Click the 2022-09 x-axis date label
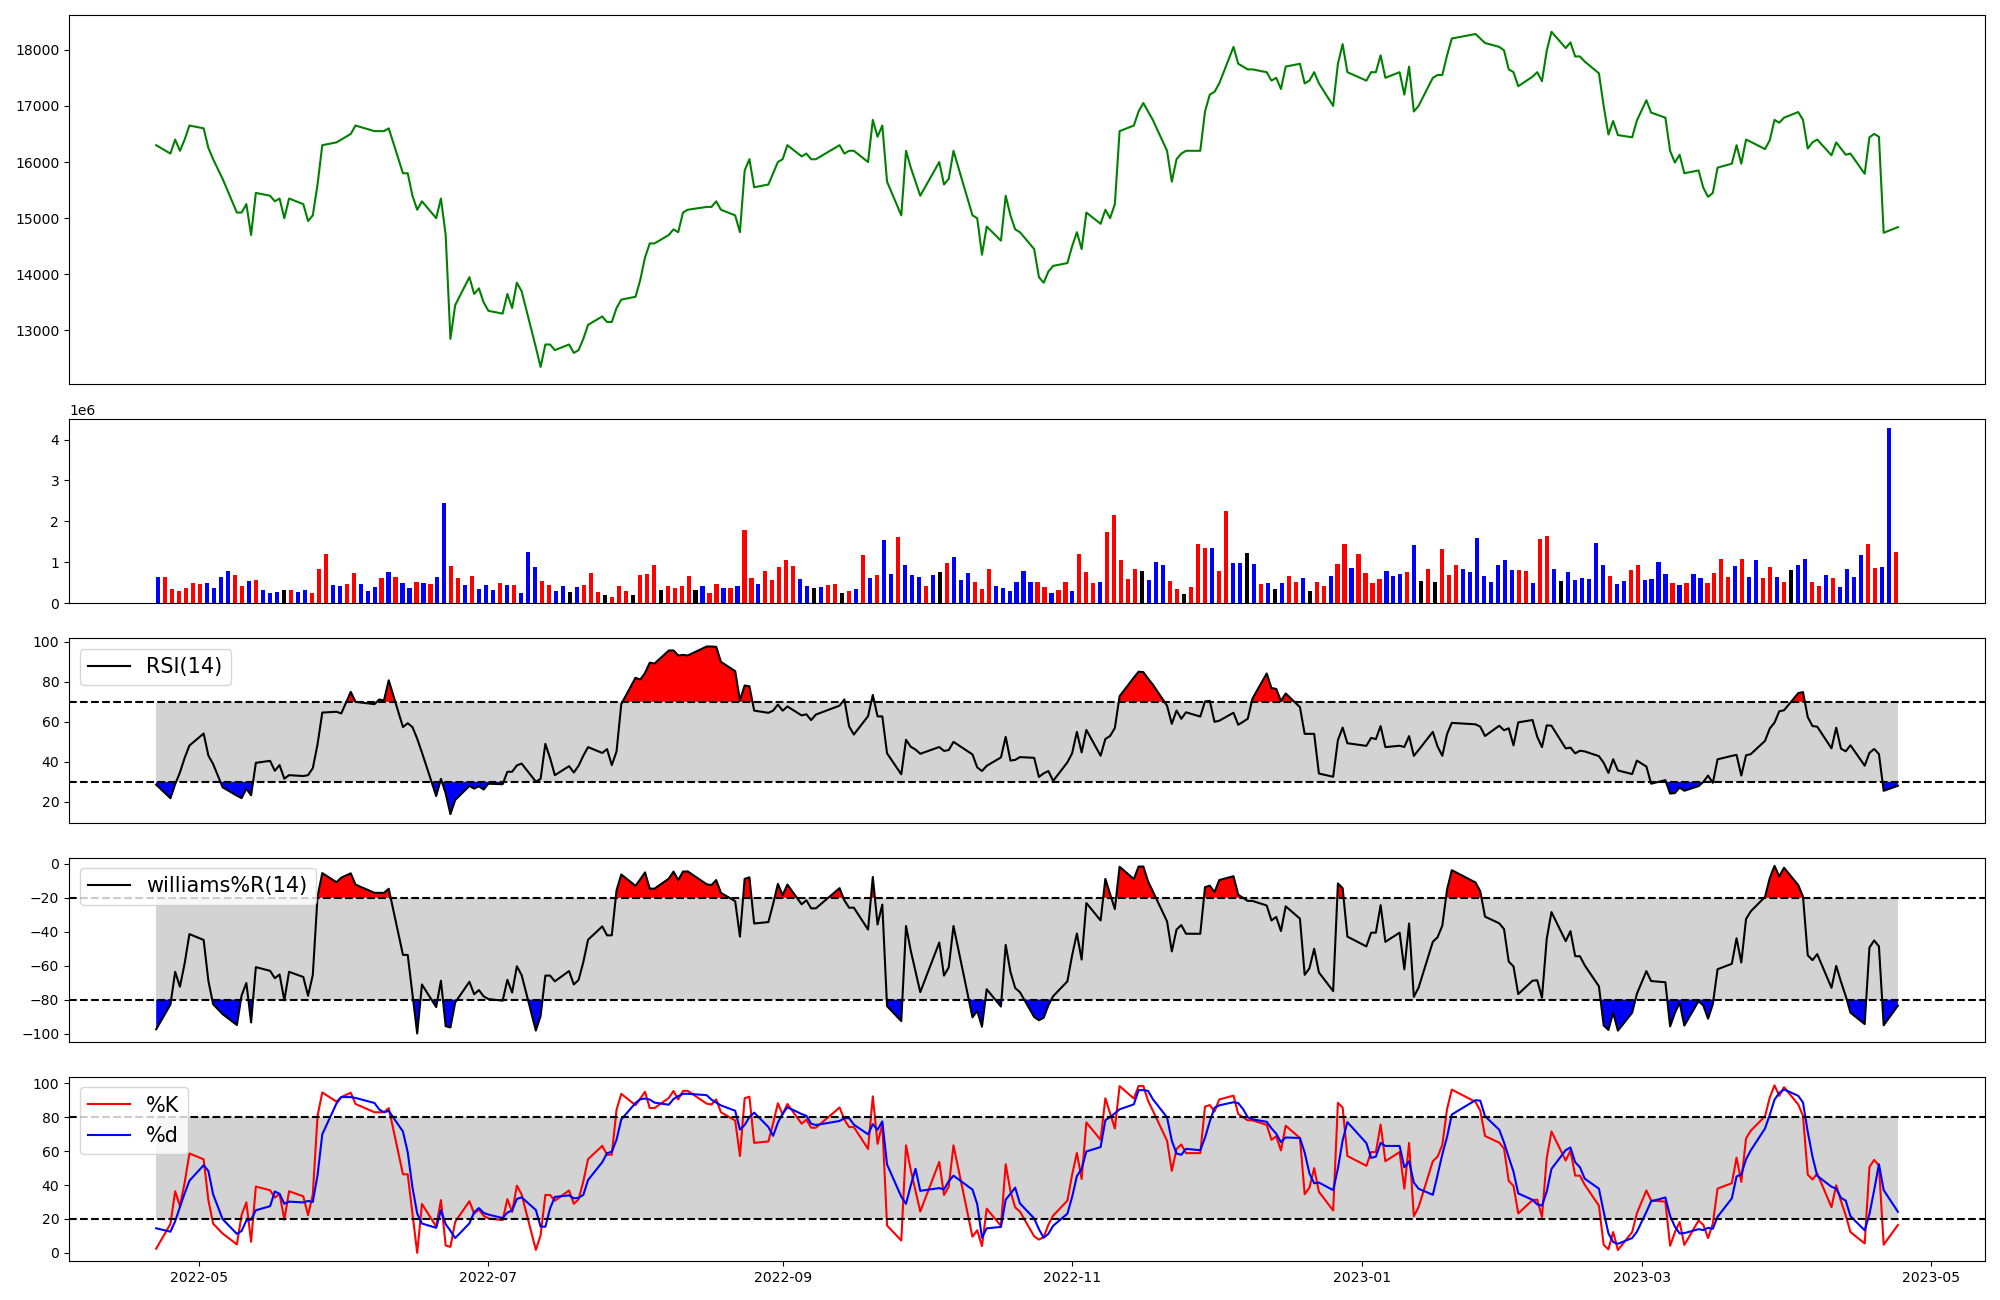The height and width of the screenshot is (1300, 2000). [782, 1277]
